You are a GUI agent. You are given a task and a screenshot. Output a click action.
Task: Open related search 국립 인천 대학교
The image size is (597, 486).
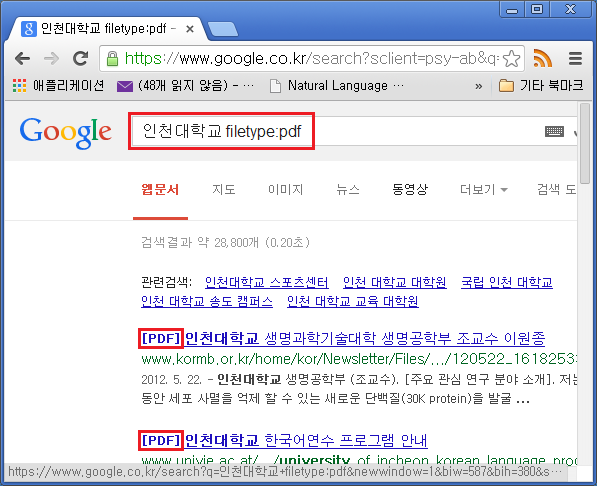click(507, 282)
